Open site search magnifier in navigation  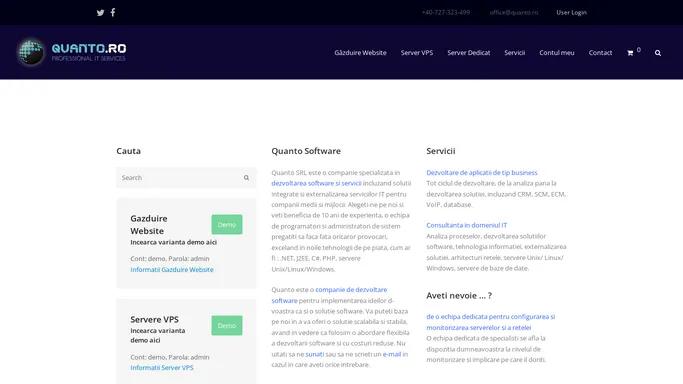click(658, 53)
